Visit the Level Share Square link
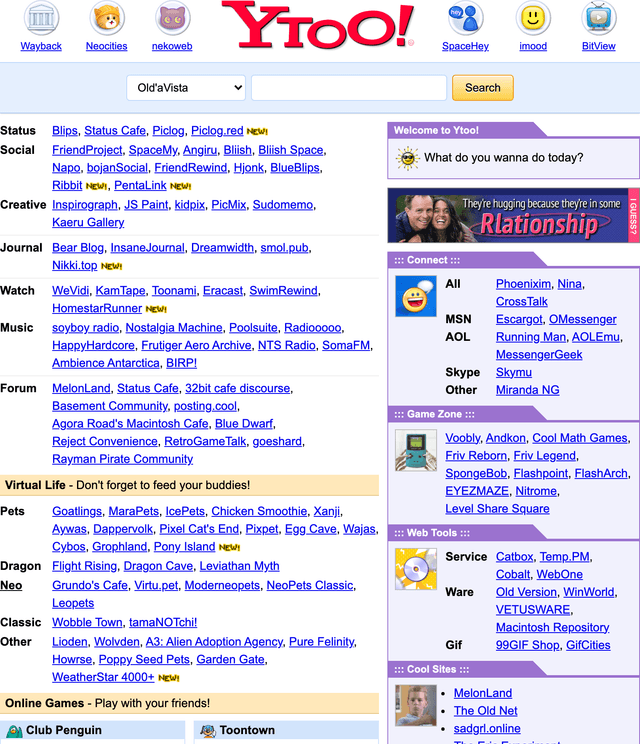The width and height of the screenshot is (640, 744). (x=497, y=509)
